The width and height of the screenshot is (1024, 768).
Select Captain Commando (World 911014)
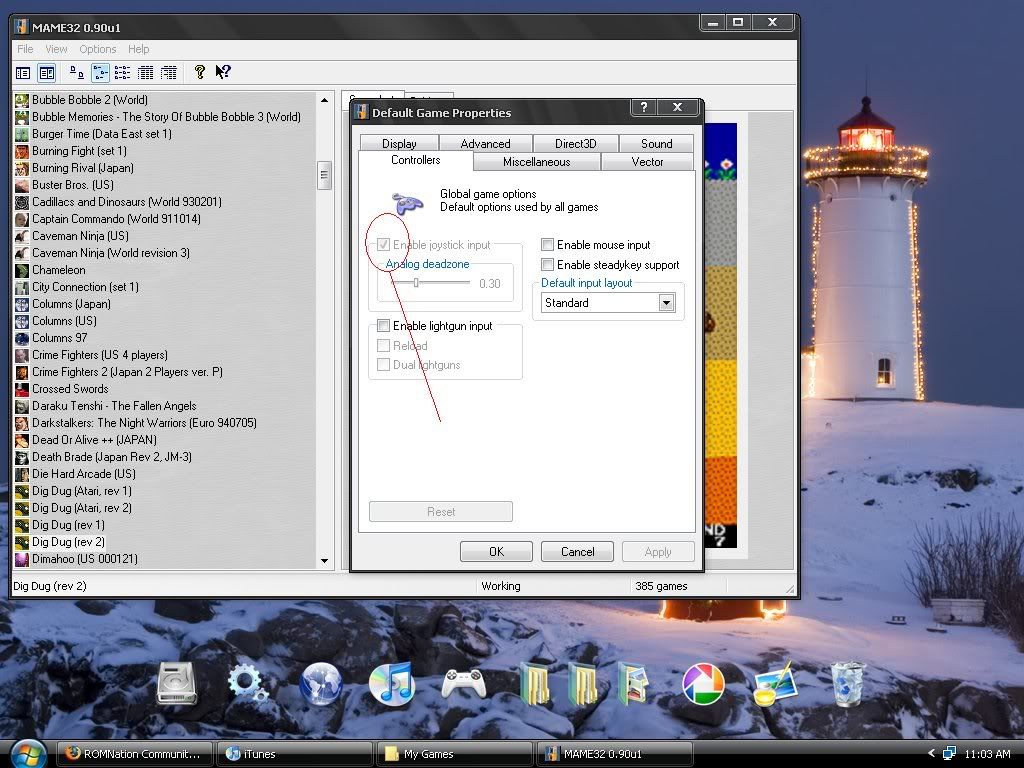pos(116,219)
